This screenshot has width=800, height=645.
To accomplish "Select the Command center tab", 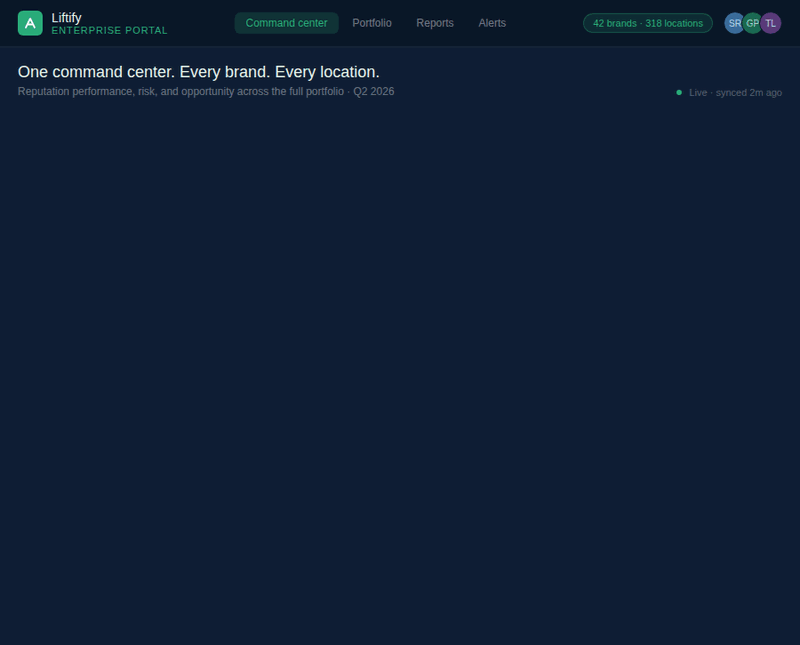I will [287, 22].
